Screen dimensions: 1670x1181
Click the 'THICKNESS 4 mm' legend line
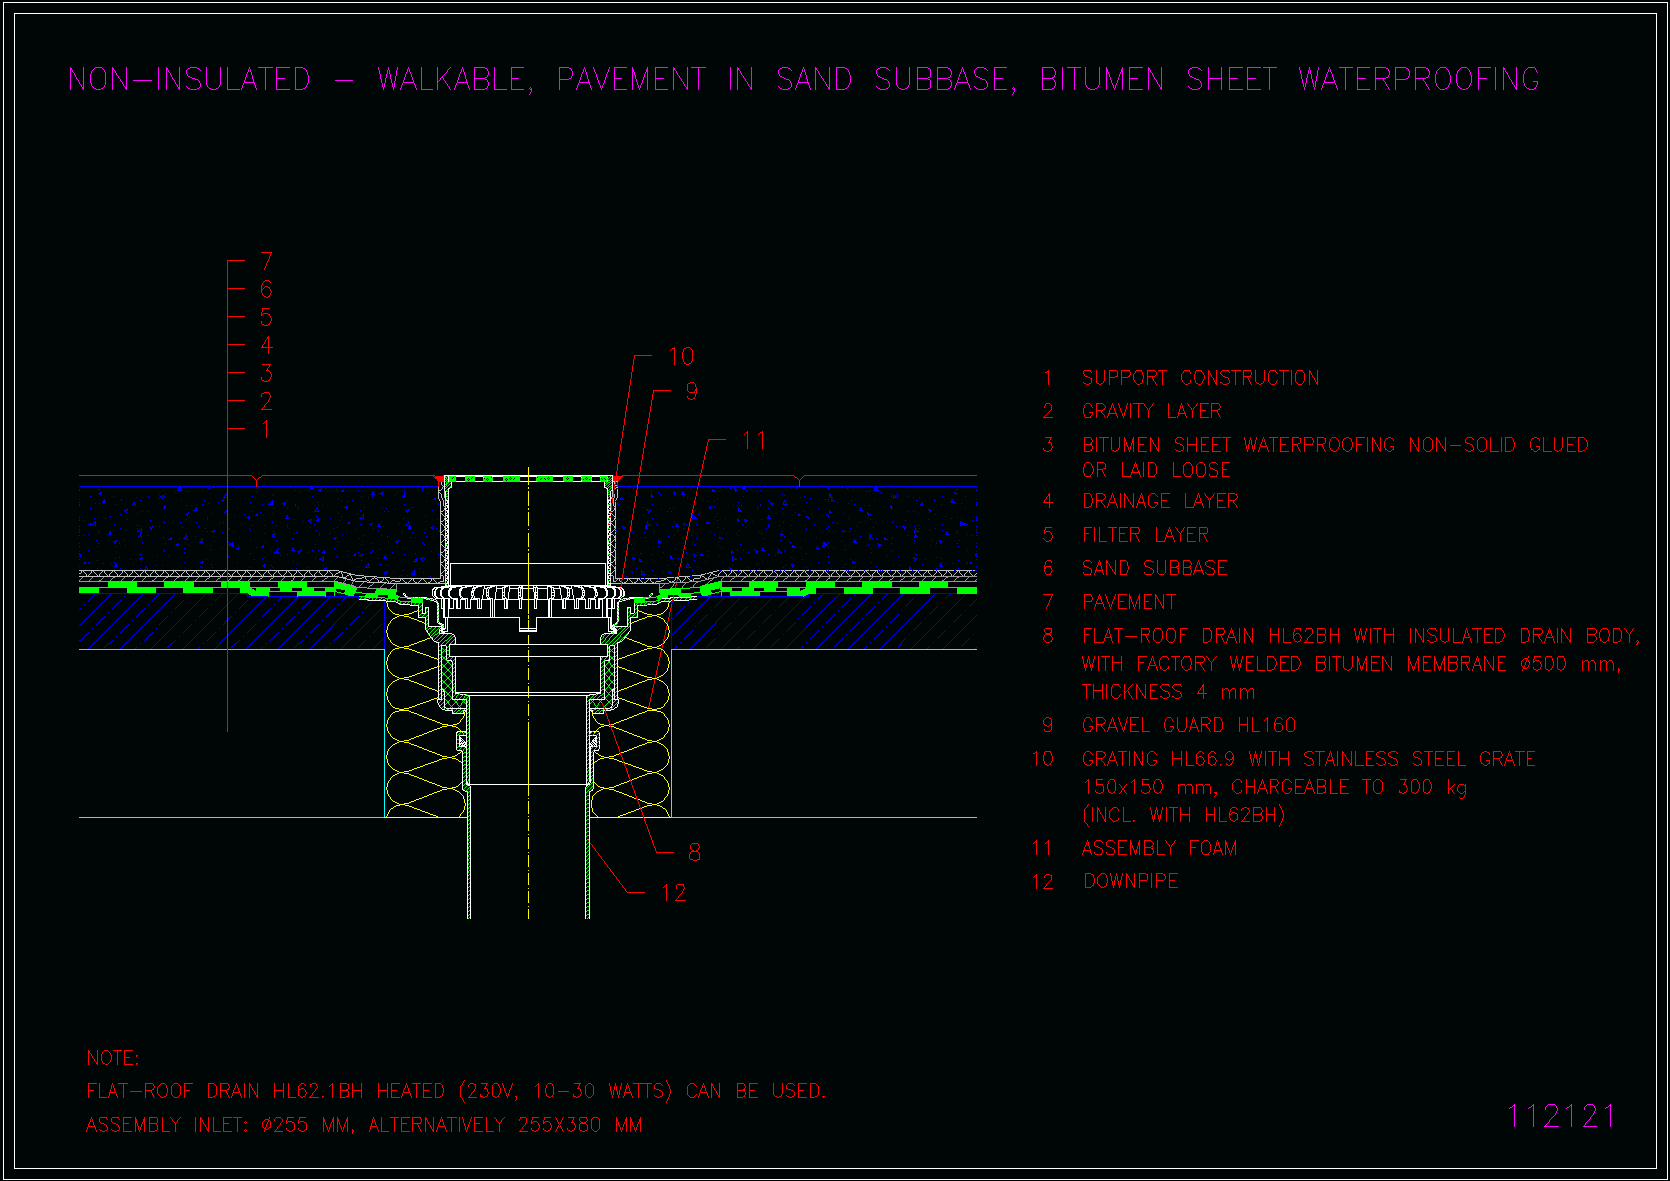click(1168, 692)
